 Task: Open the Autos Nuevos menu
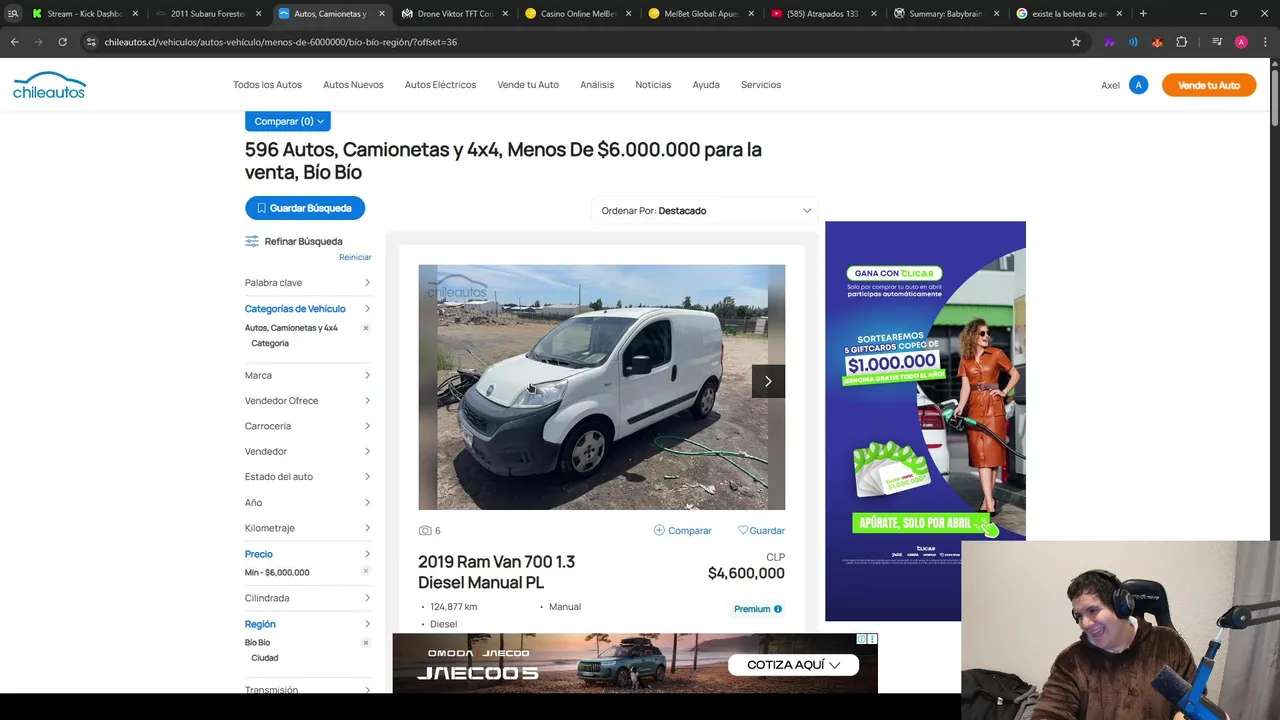click(353, 85)
